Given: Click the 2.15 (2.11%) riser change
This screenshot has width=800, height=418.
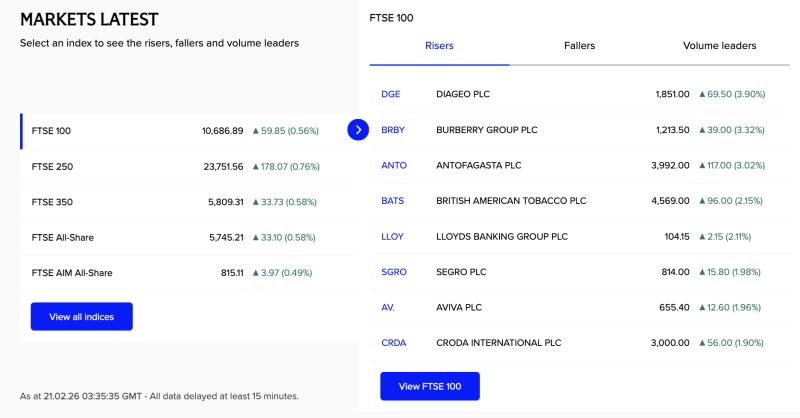Looking at the screenshot, I should [725, 237].
